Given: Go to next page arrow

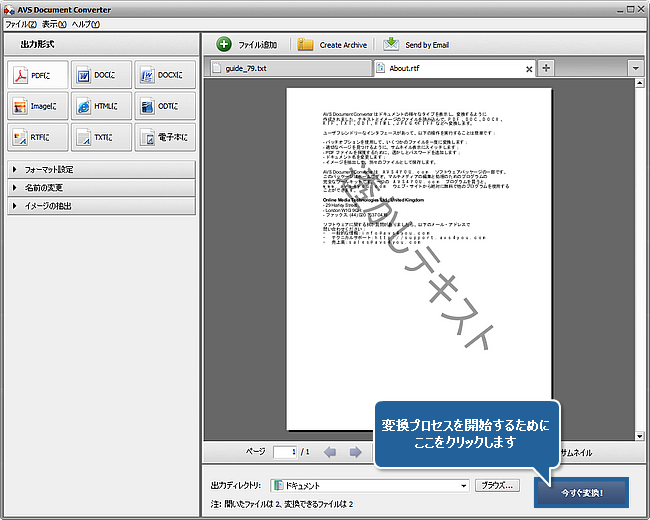Looking at the screenshot, I should click(355, 452).
